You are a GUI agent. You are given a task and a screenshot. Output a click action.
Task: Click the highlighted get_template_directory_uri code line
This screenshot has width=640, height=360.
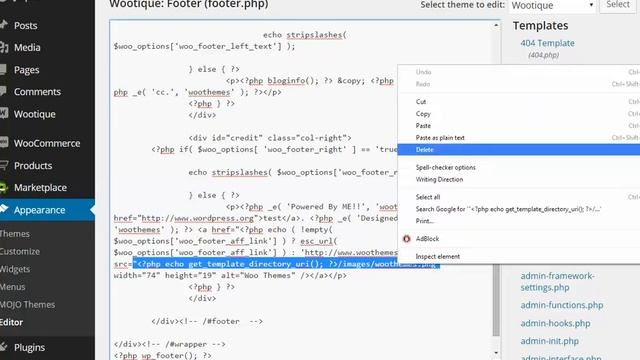[286, 264]
